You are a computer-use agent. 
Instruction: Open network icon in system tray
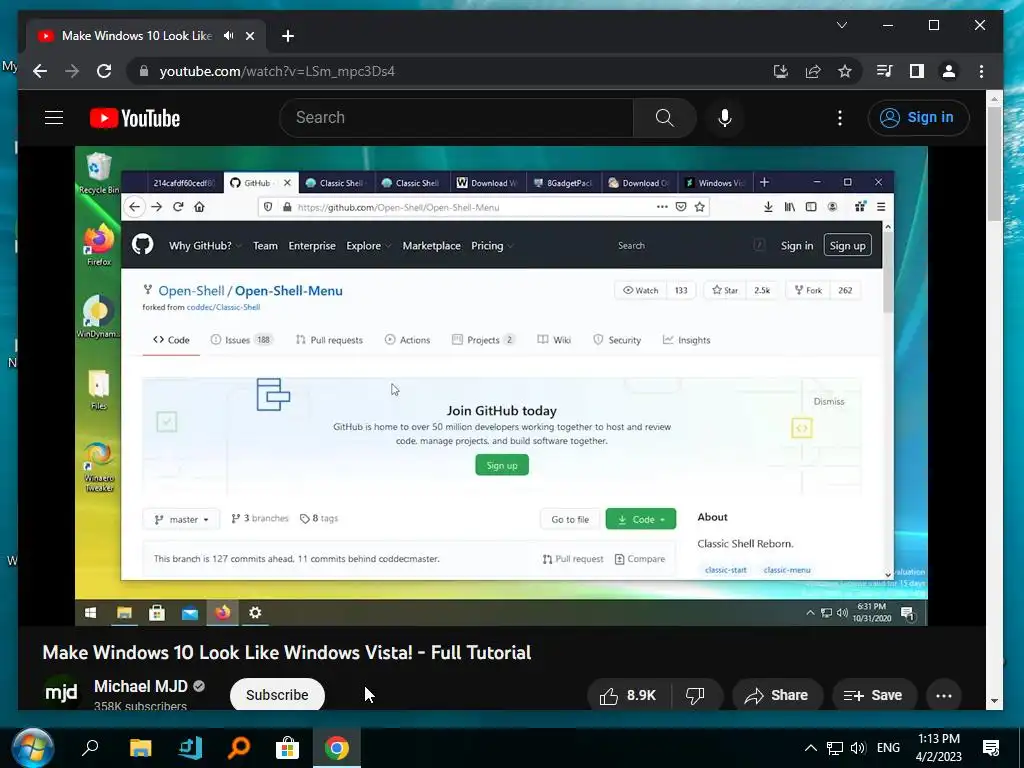click(835, 748)
